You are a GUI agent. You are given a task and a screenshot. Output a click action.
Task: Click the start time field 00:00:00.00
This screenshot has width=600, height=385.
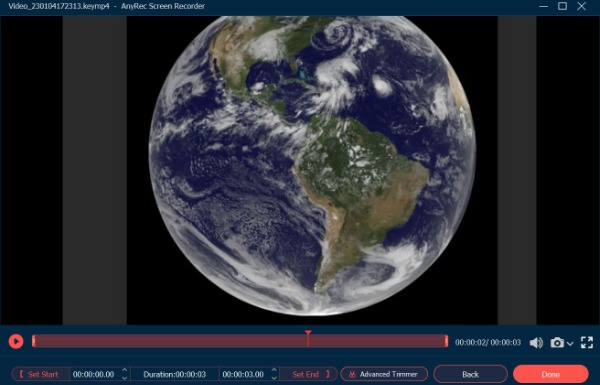pos(94,374)
